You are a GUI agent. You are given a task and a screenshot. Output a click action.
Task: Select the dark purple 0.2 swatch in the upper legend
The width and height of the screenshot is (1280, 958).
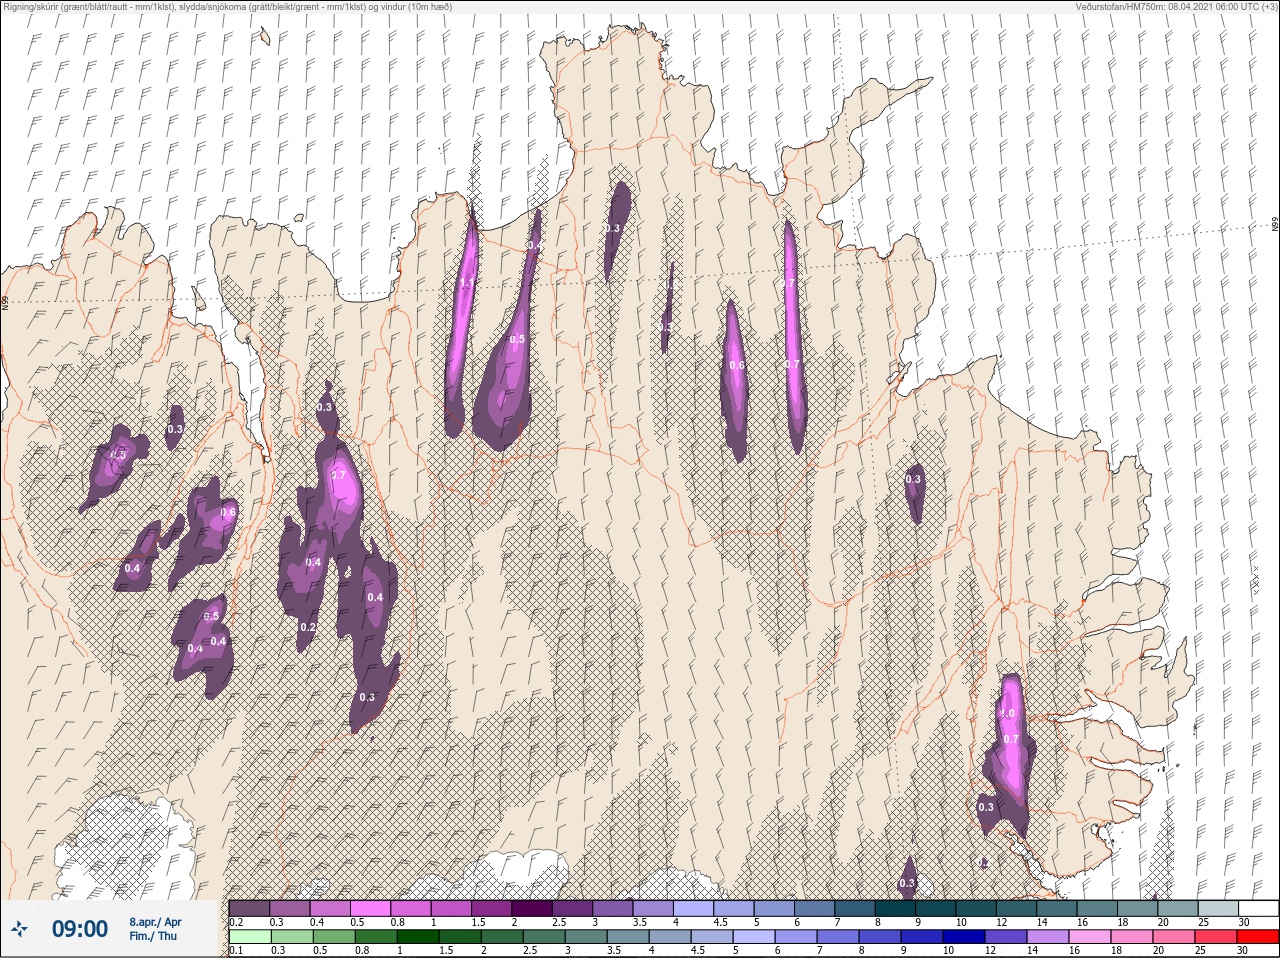249,908
